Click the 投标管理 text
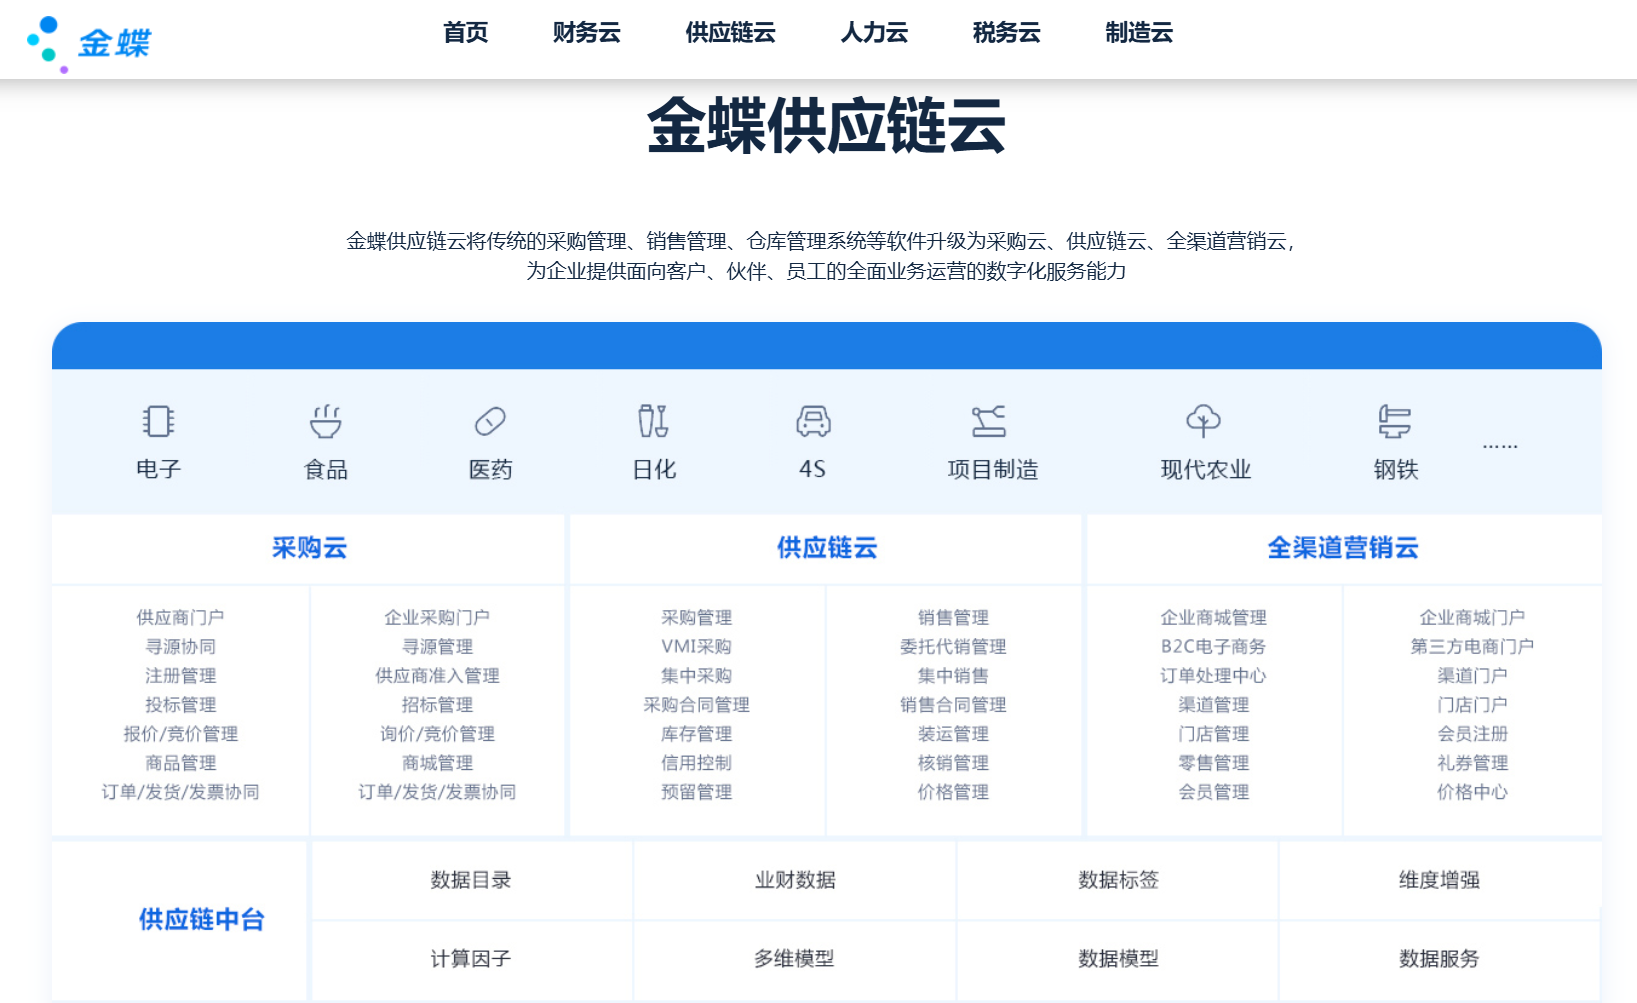 tap(181, 705)
